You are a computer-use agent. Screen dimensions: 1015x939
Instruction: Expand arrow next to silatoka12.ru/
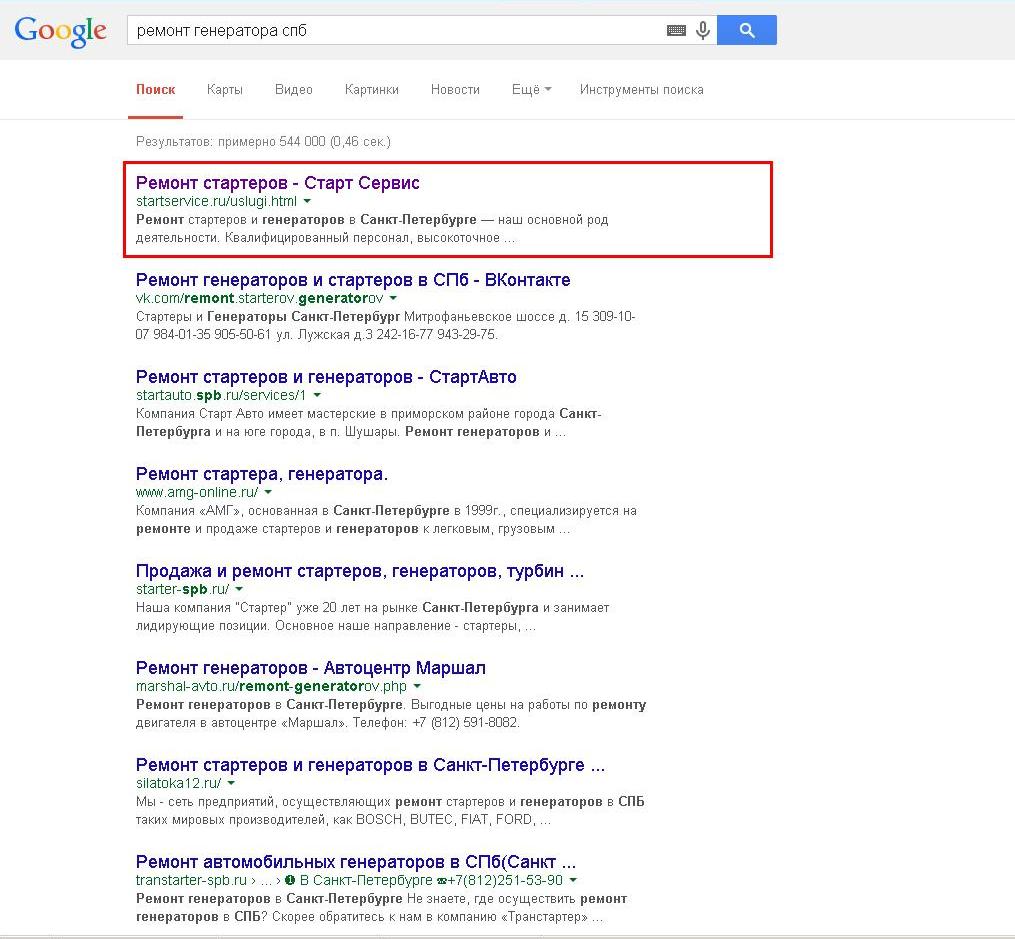pyautogui.click(x=231, y=784)
